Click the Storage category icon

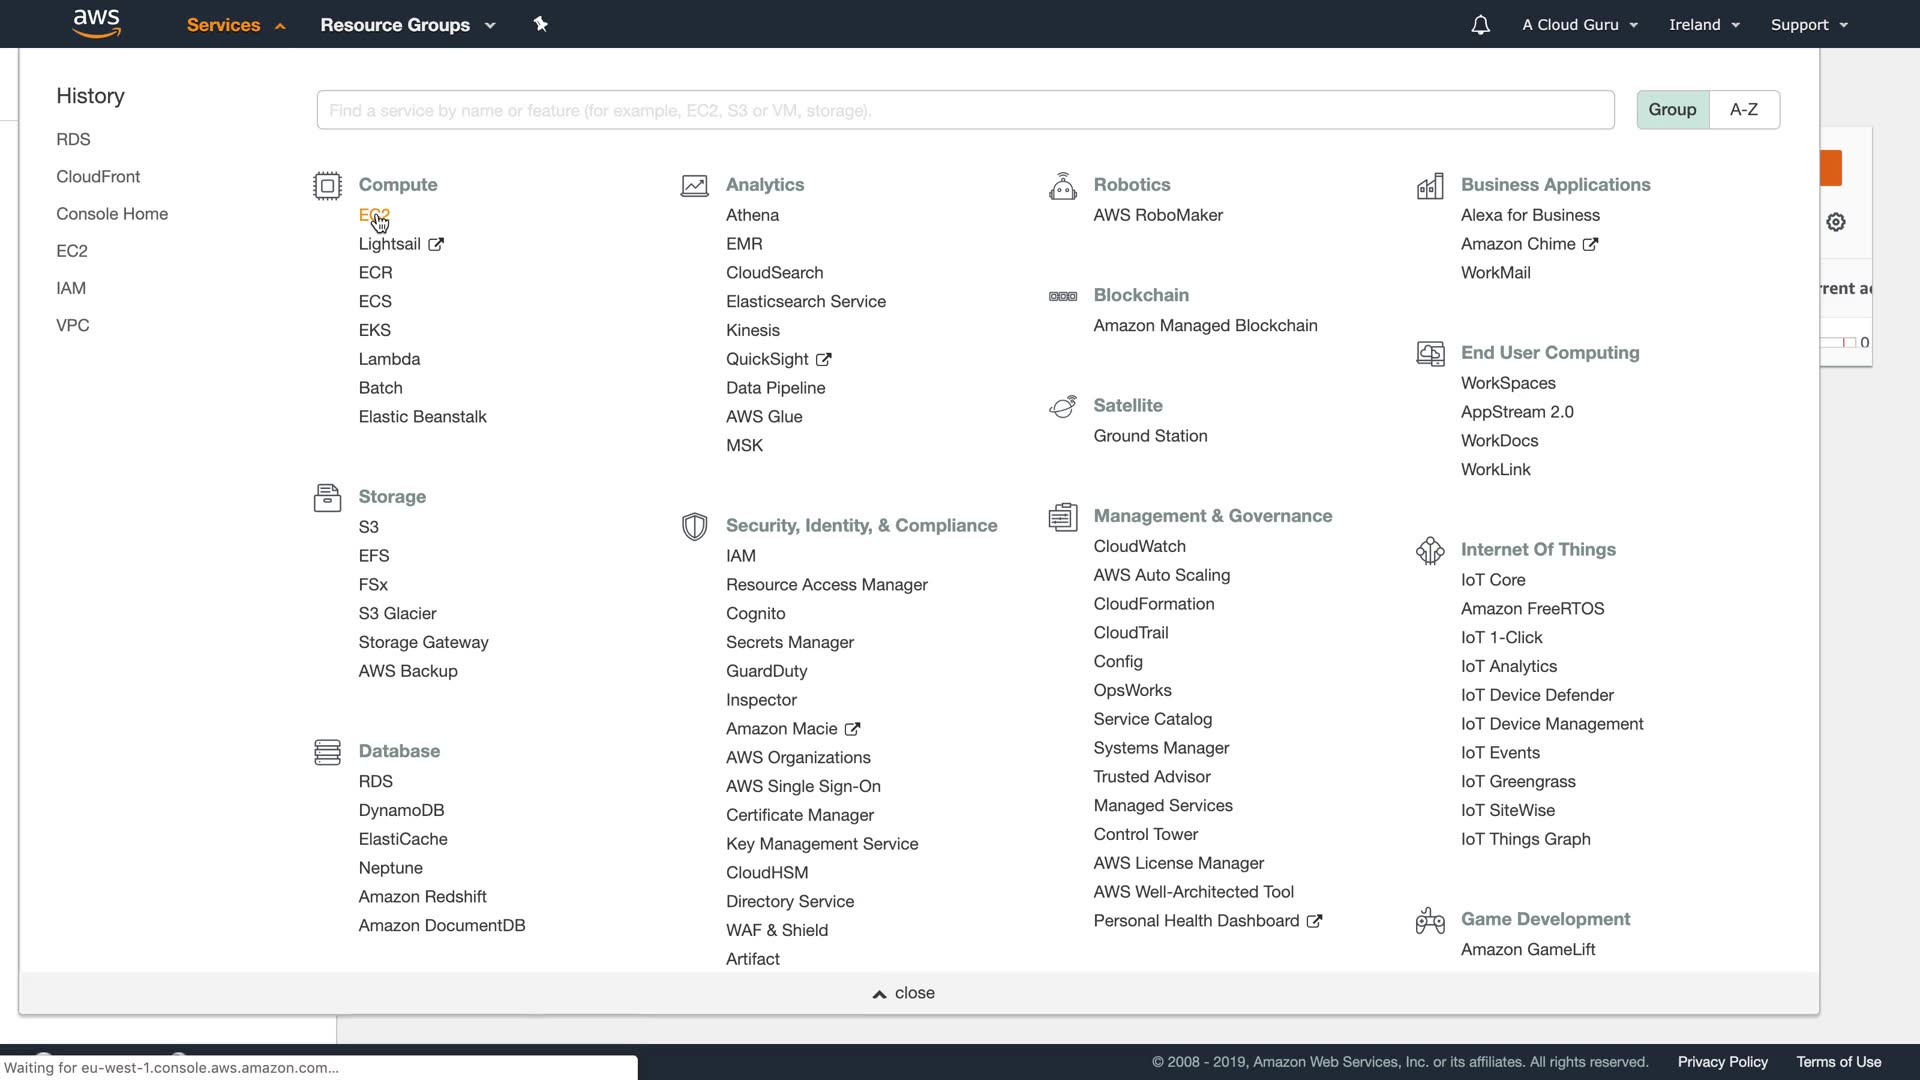(327, 497)
